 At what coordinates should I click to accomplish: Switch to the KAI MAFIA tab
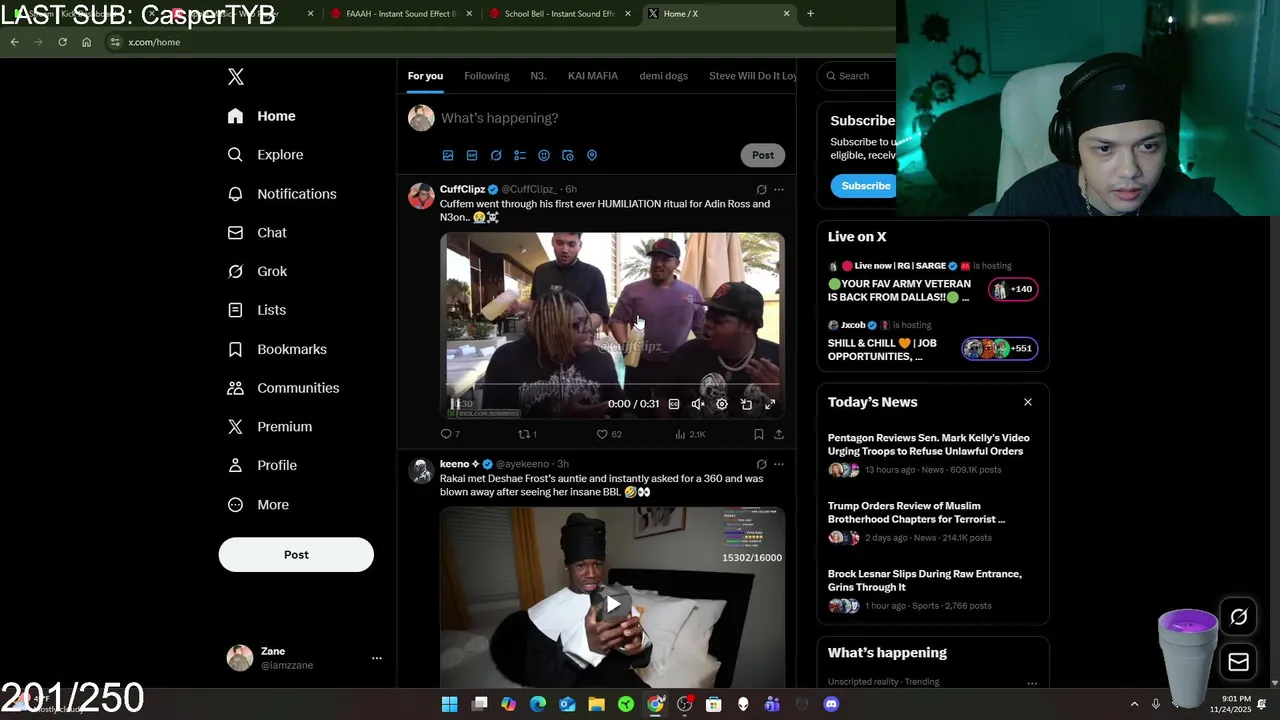pyautogui.click(x=593, y=76)
